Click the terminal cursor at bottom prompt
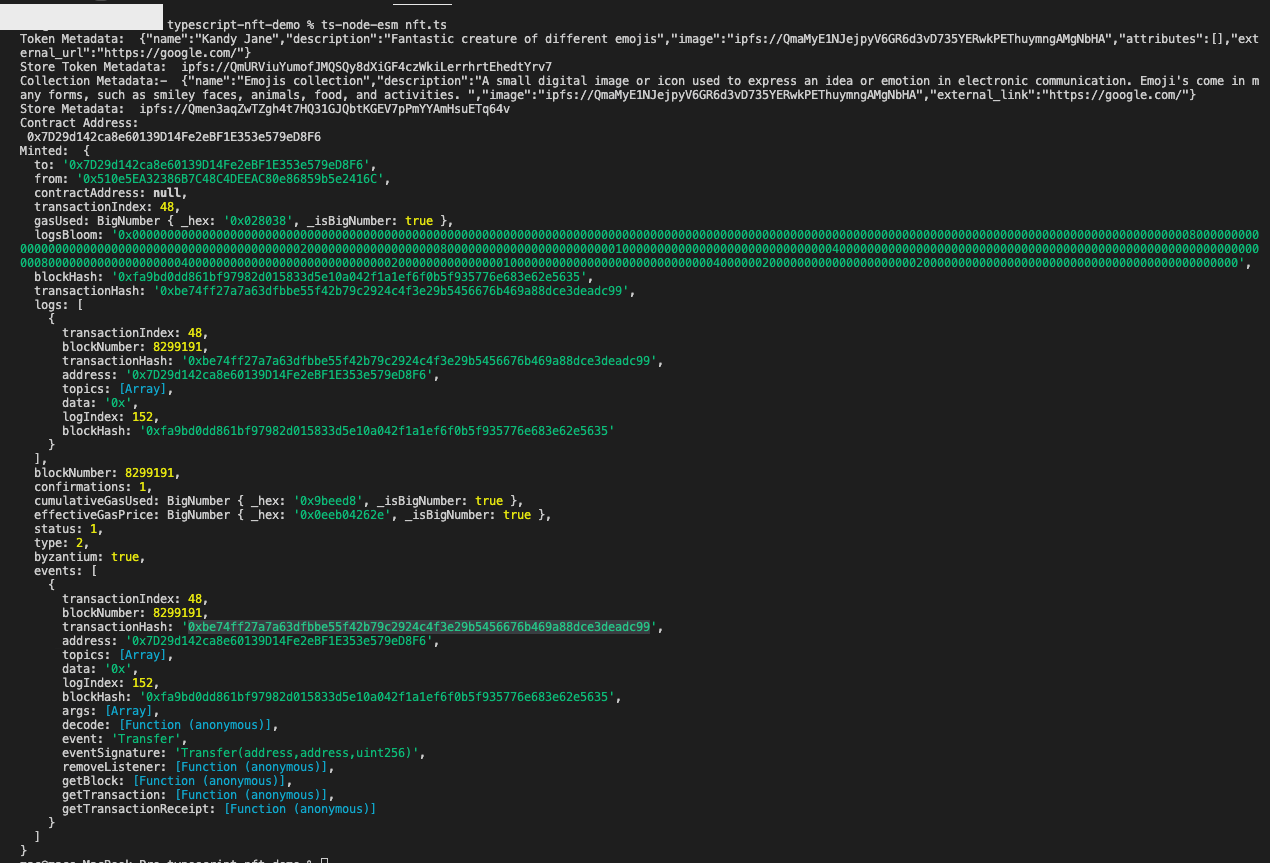Image resolution: width=1270 pixels, height=863 pixels. click(x=325, y=860)
